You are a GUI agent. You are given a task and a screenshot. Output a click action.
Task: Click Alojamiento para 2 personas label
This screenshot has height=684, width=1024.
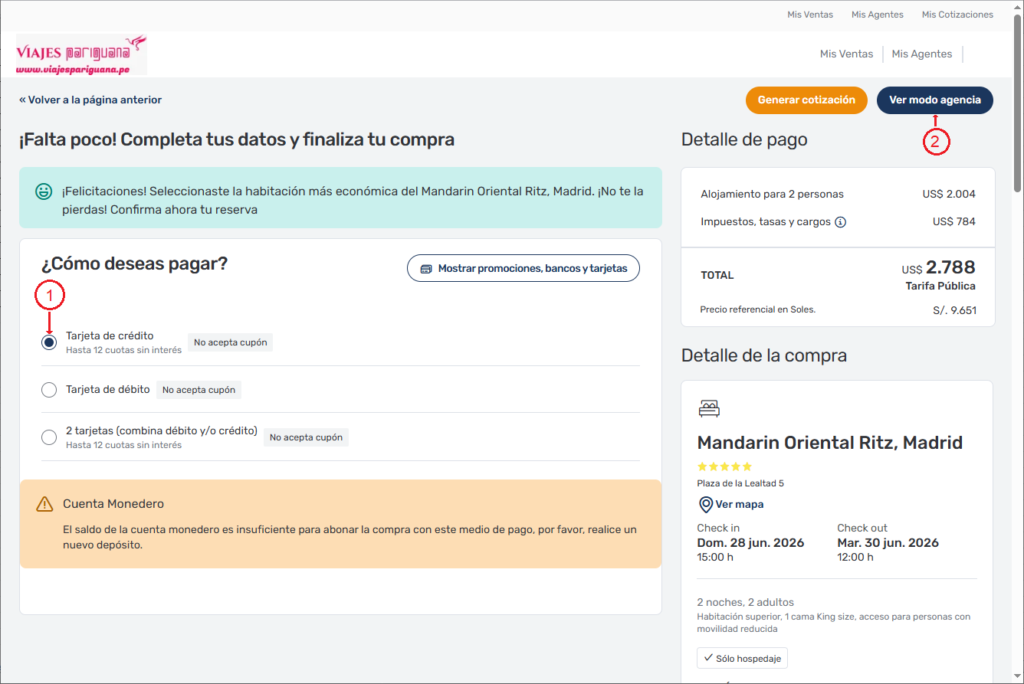[x=772, y=194]
